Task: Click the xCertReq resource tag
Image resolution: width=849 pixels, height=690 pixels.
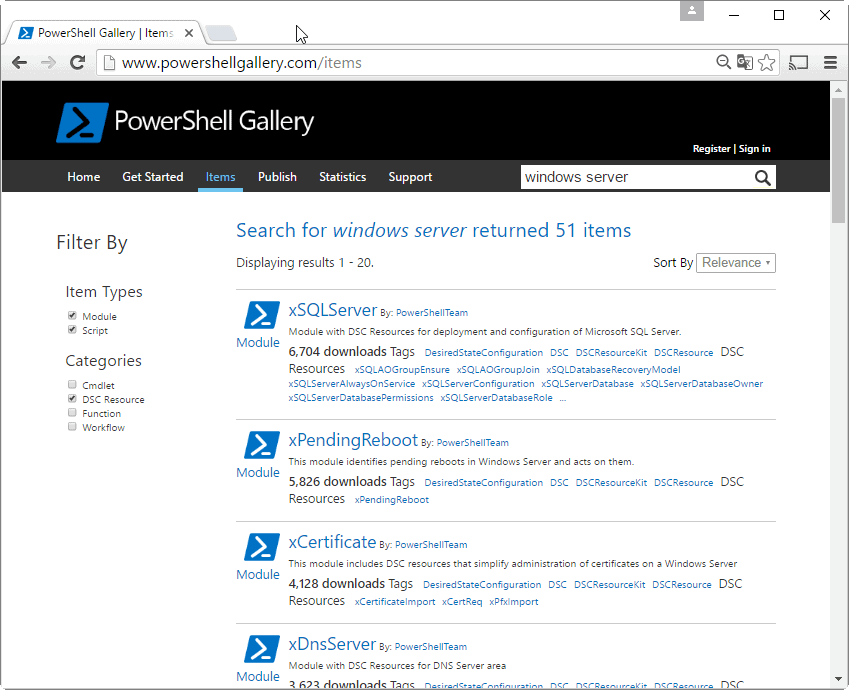Action: 462,602
